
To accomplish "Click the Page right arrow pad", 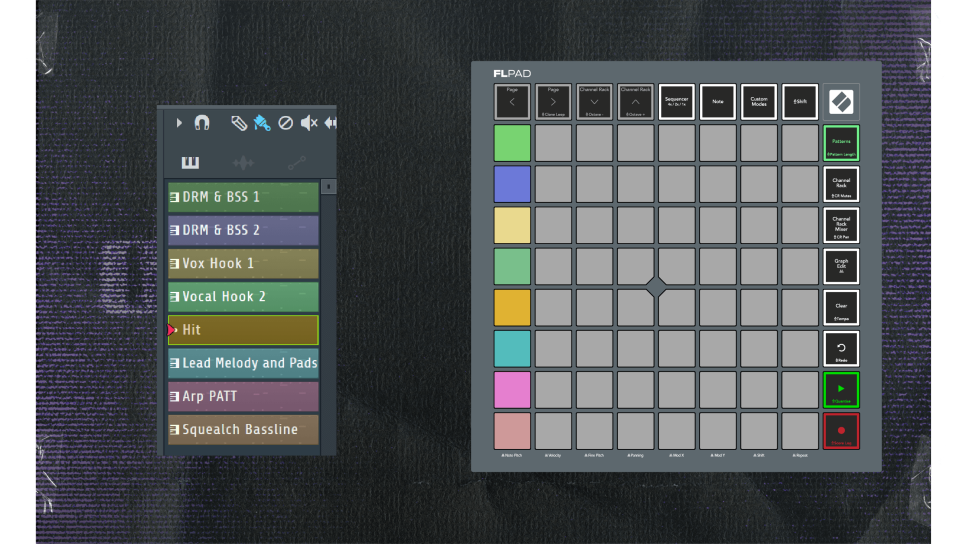I will 553,102.
